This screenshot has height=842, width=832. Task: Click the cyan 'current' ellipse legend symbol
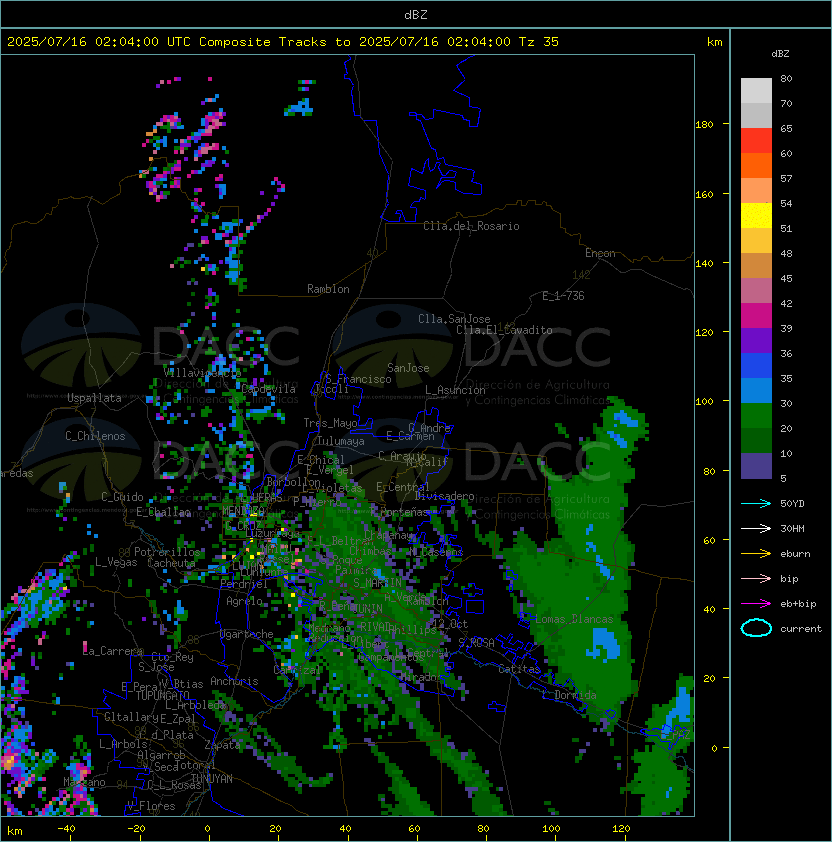[x=756, y=628]
